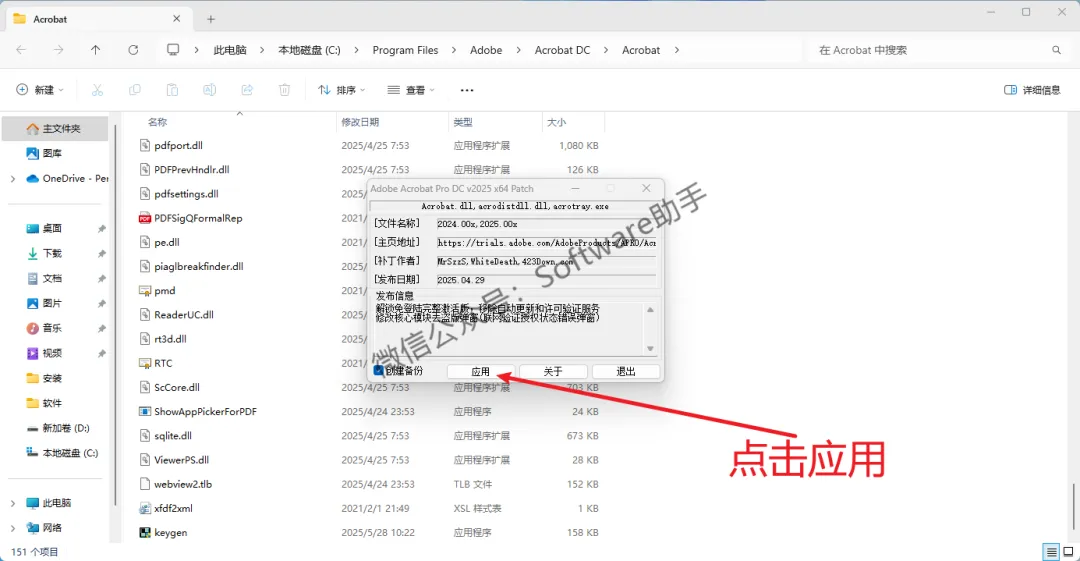Image resolution: width=1080 pixels, height=561 pixels.
Task: Click the homepage URL field in patch
Action: (546, 243)
